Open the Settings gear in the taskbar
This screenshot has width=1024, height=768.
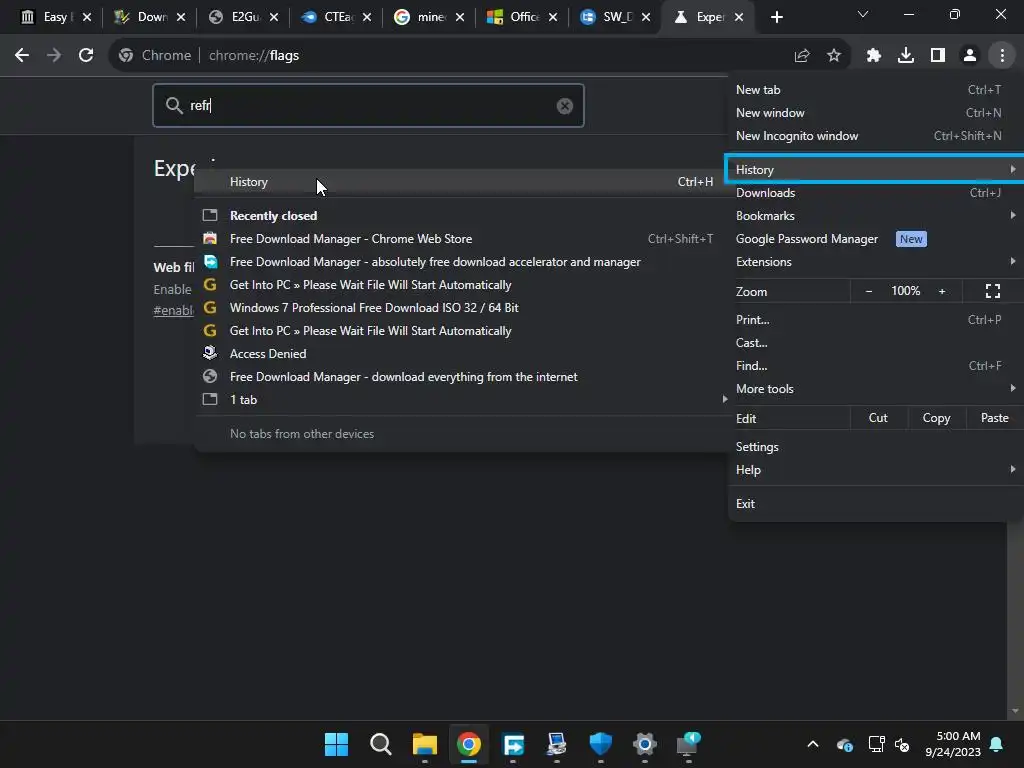point(644,744)
